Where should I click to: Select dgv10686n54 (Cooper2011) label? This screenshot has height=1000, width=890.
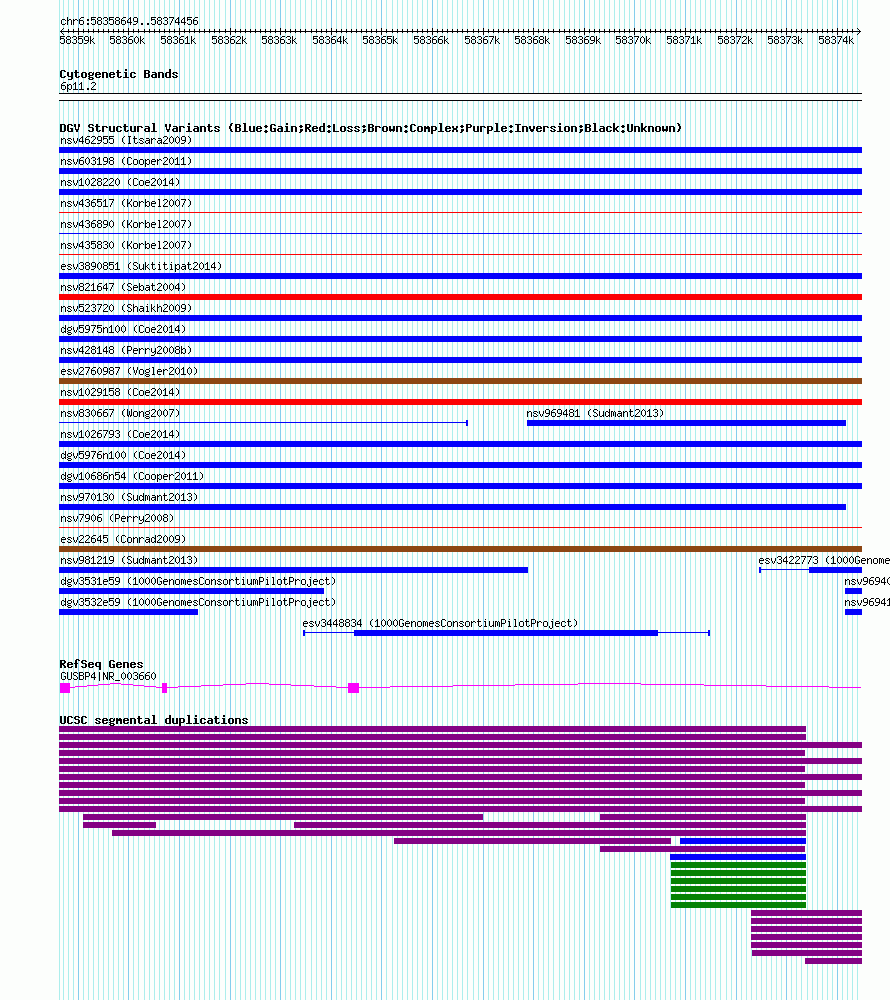pyautogui.click(x=132, y=477)
